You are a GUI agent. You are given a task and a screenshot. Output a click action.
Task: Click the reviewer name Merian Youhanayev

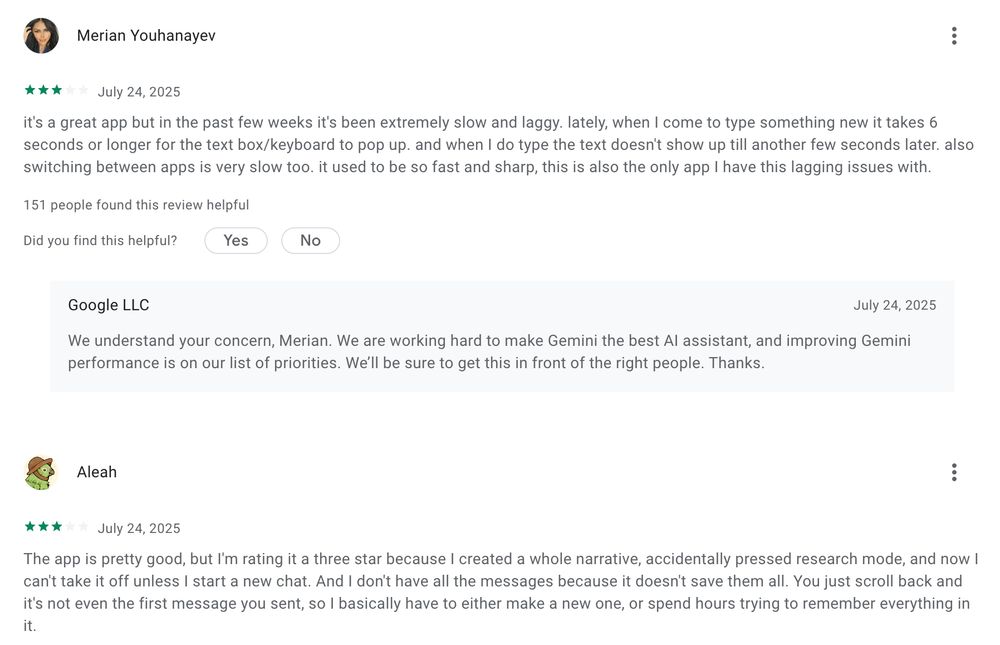[146, 35]
